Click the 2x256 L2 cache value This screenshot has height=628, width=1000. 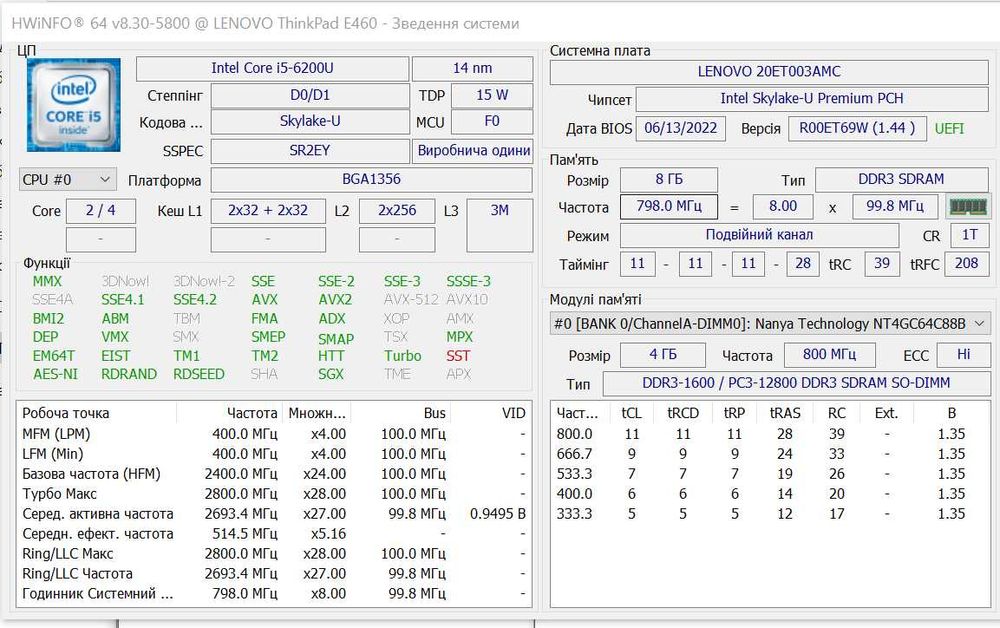(x=397, y=211)
